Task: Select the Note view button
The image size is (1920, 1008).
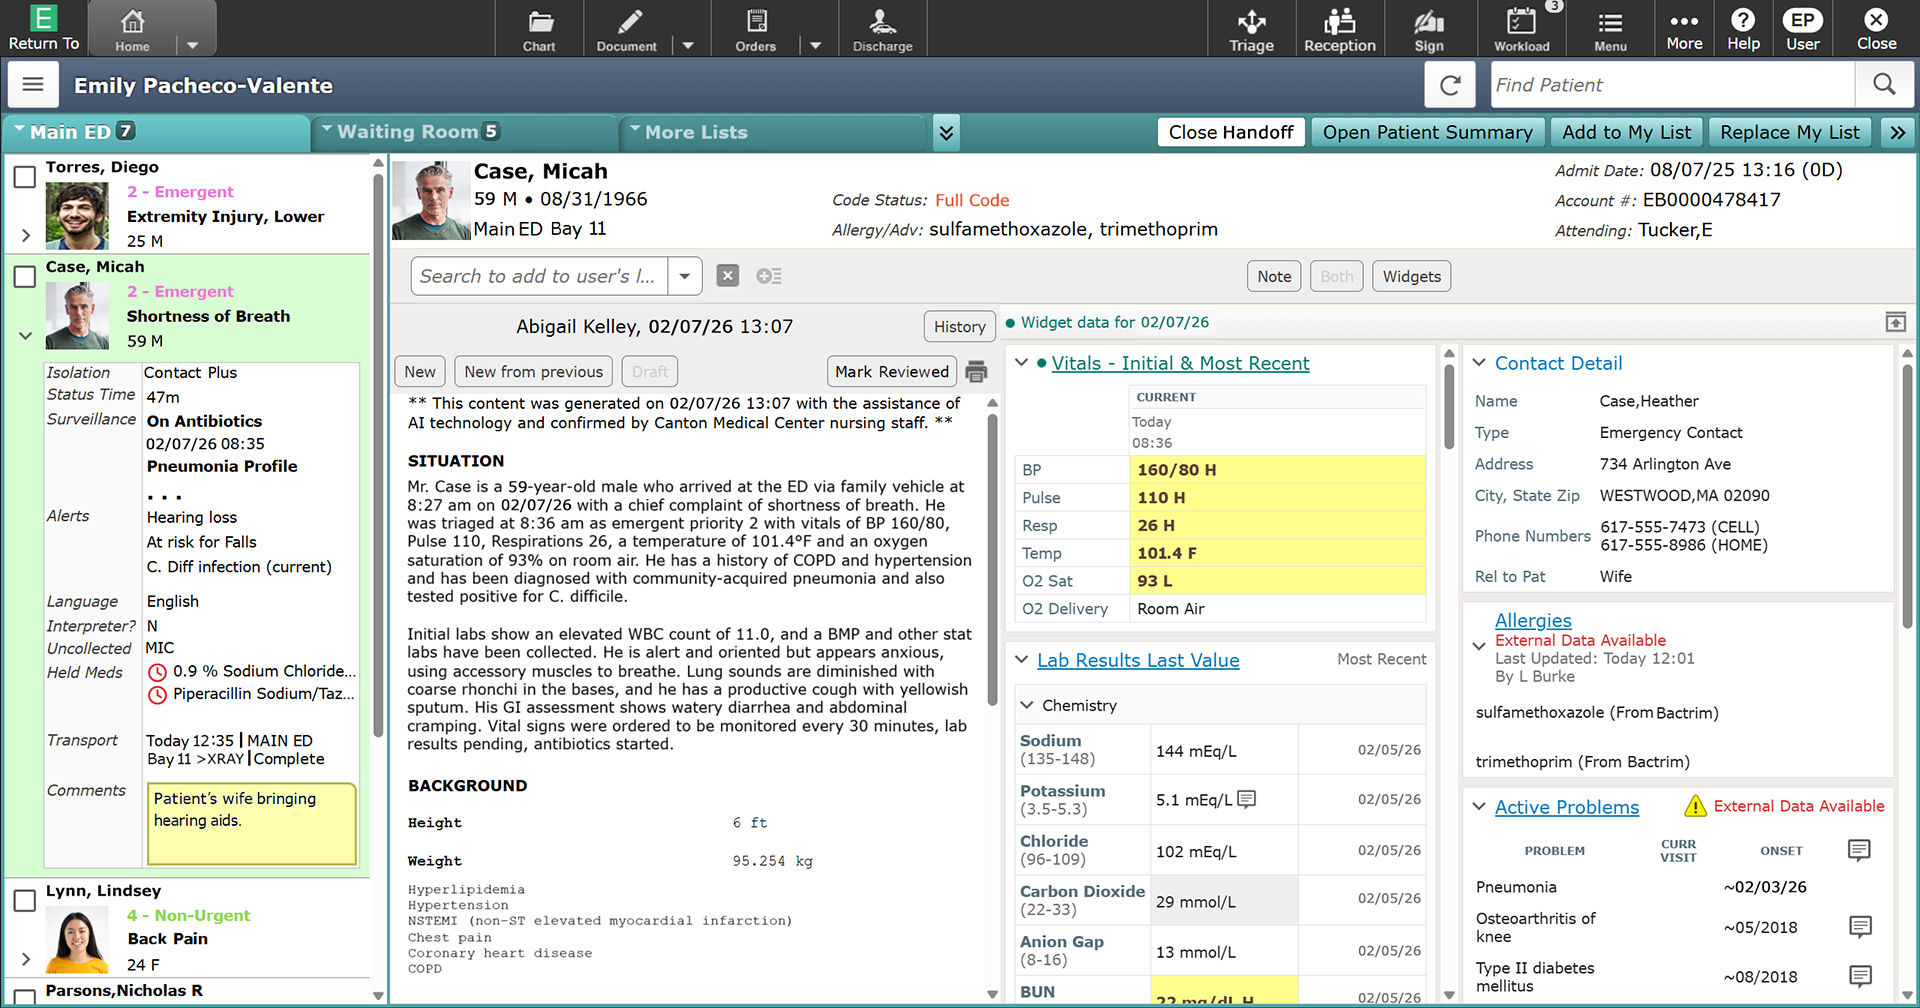Action: coord(1274,276)
